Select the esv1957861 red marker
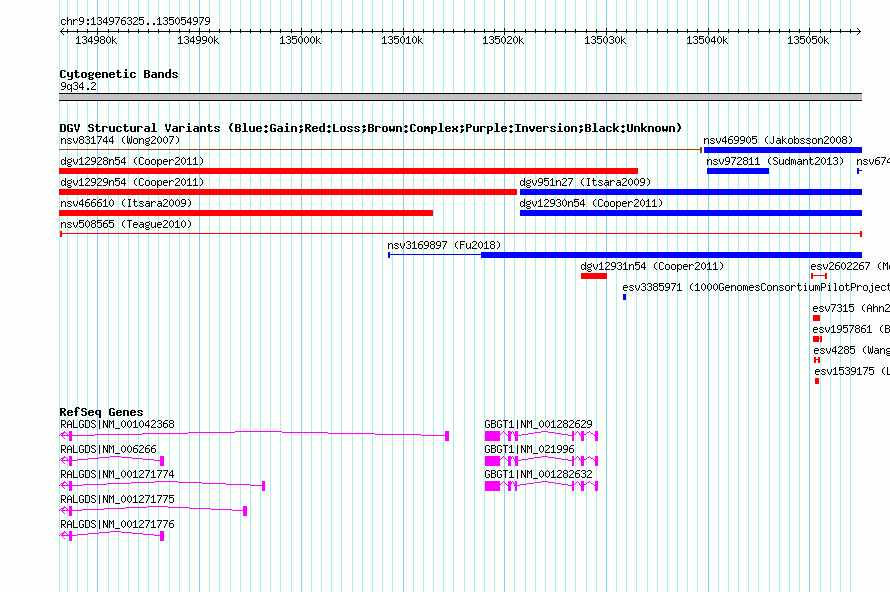The width and height of the screenshot is (890, 592). tap(818, 339)
